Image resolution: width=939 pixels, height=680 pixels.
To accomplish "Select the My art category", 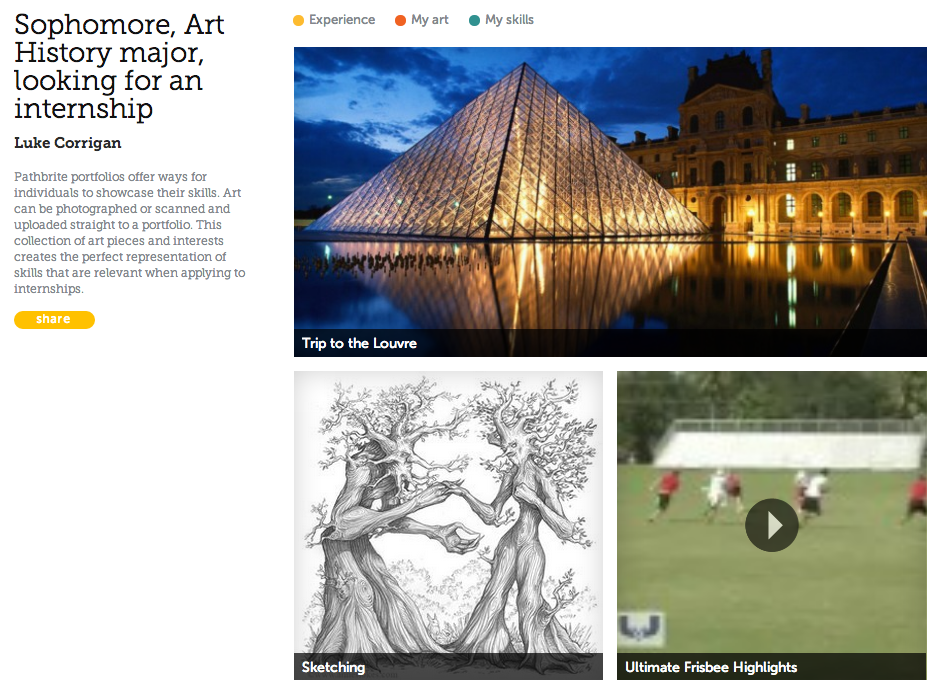I will pyautogui.click(x=429, y=20).
